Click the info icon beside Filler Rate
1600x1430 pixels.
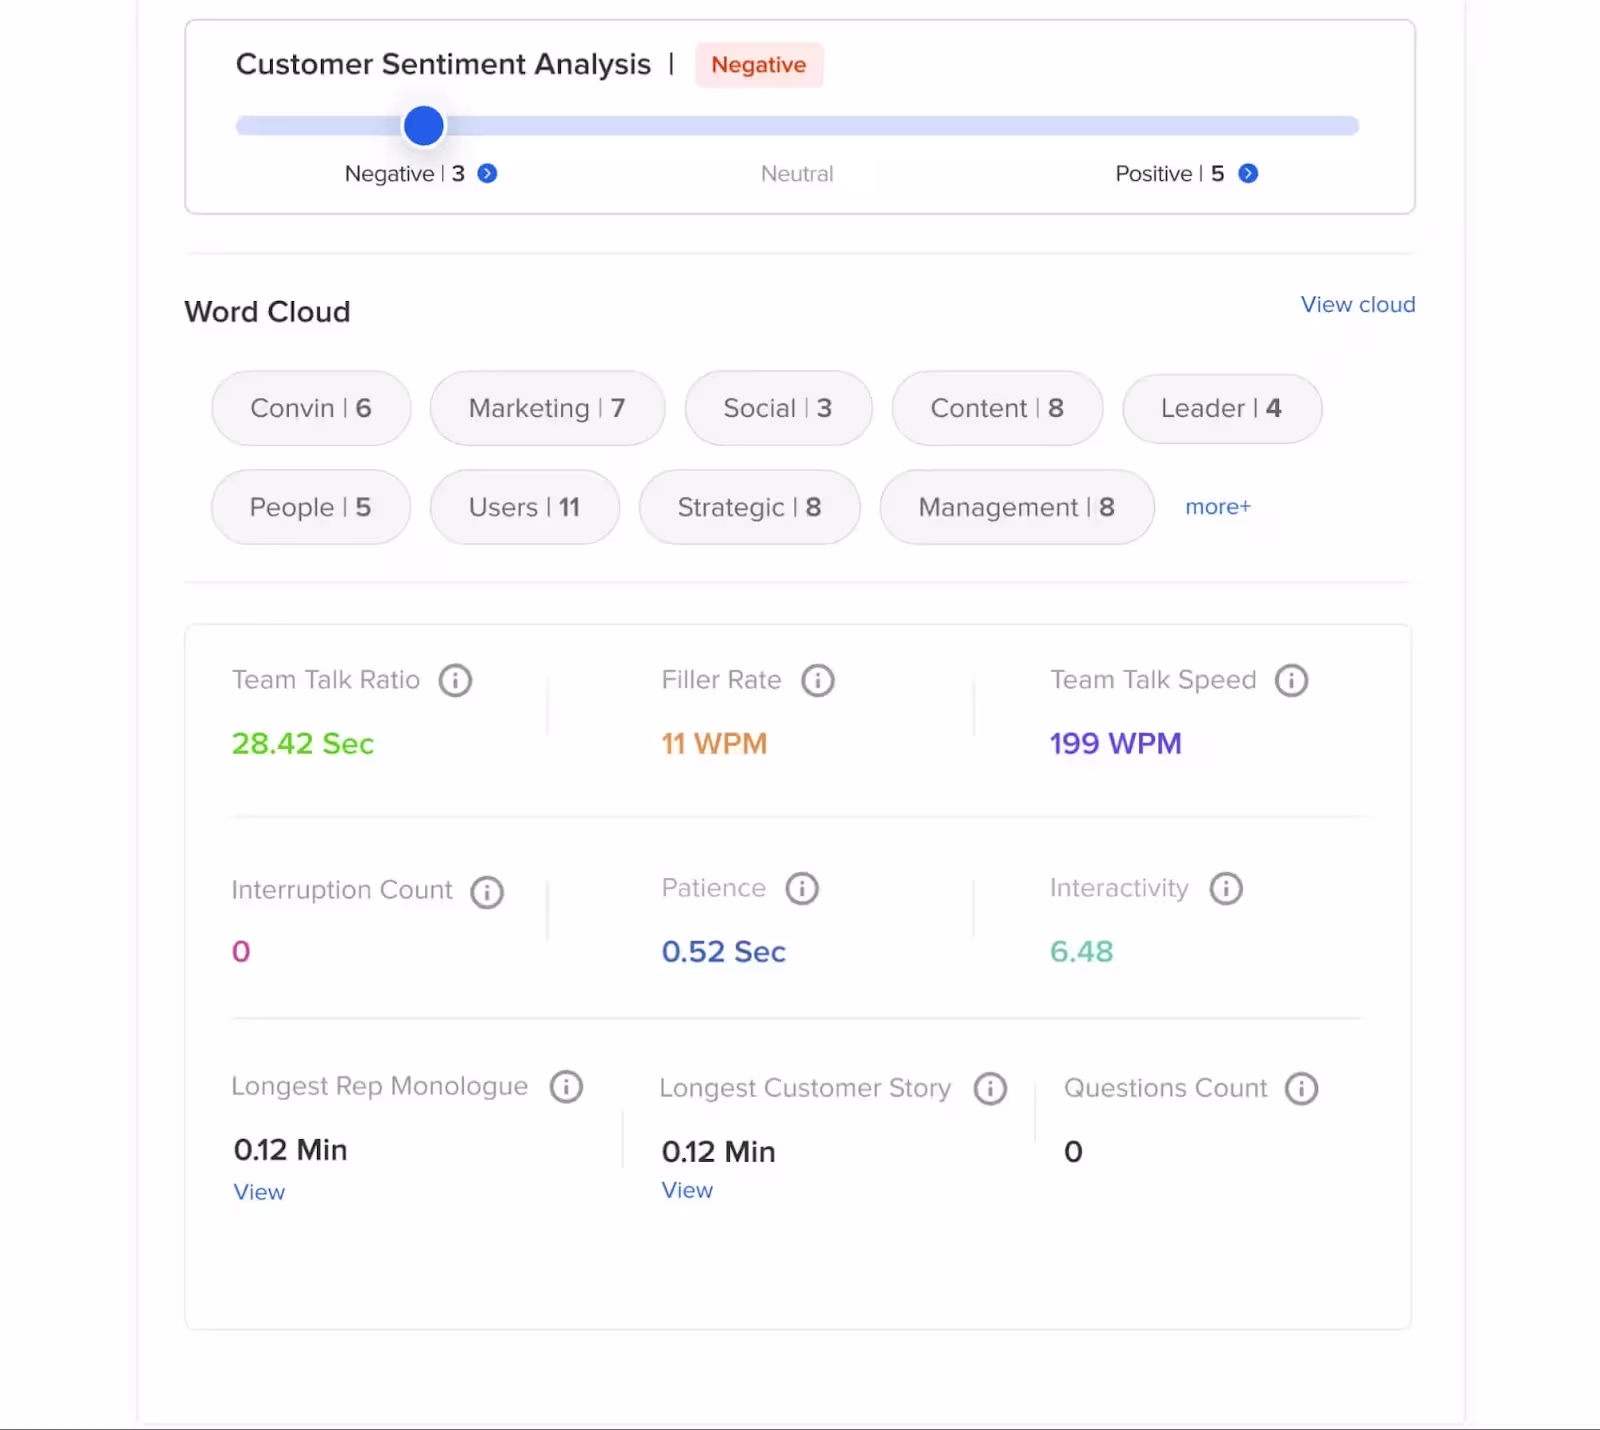click(x=818, y=680)
